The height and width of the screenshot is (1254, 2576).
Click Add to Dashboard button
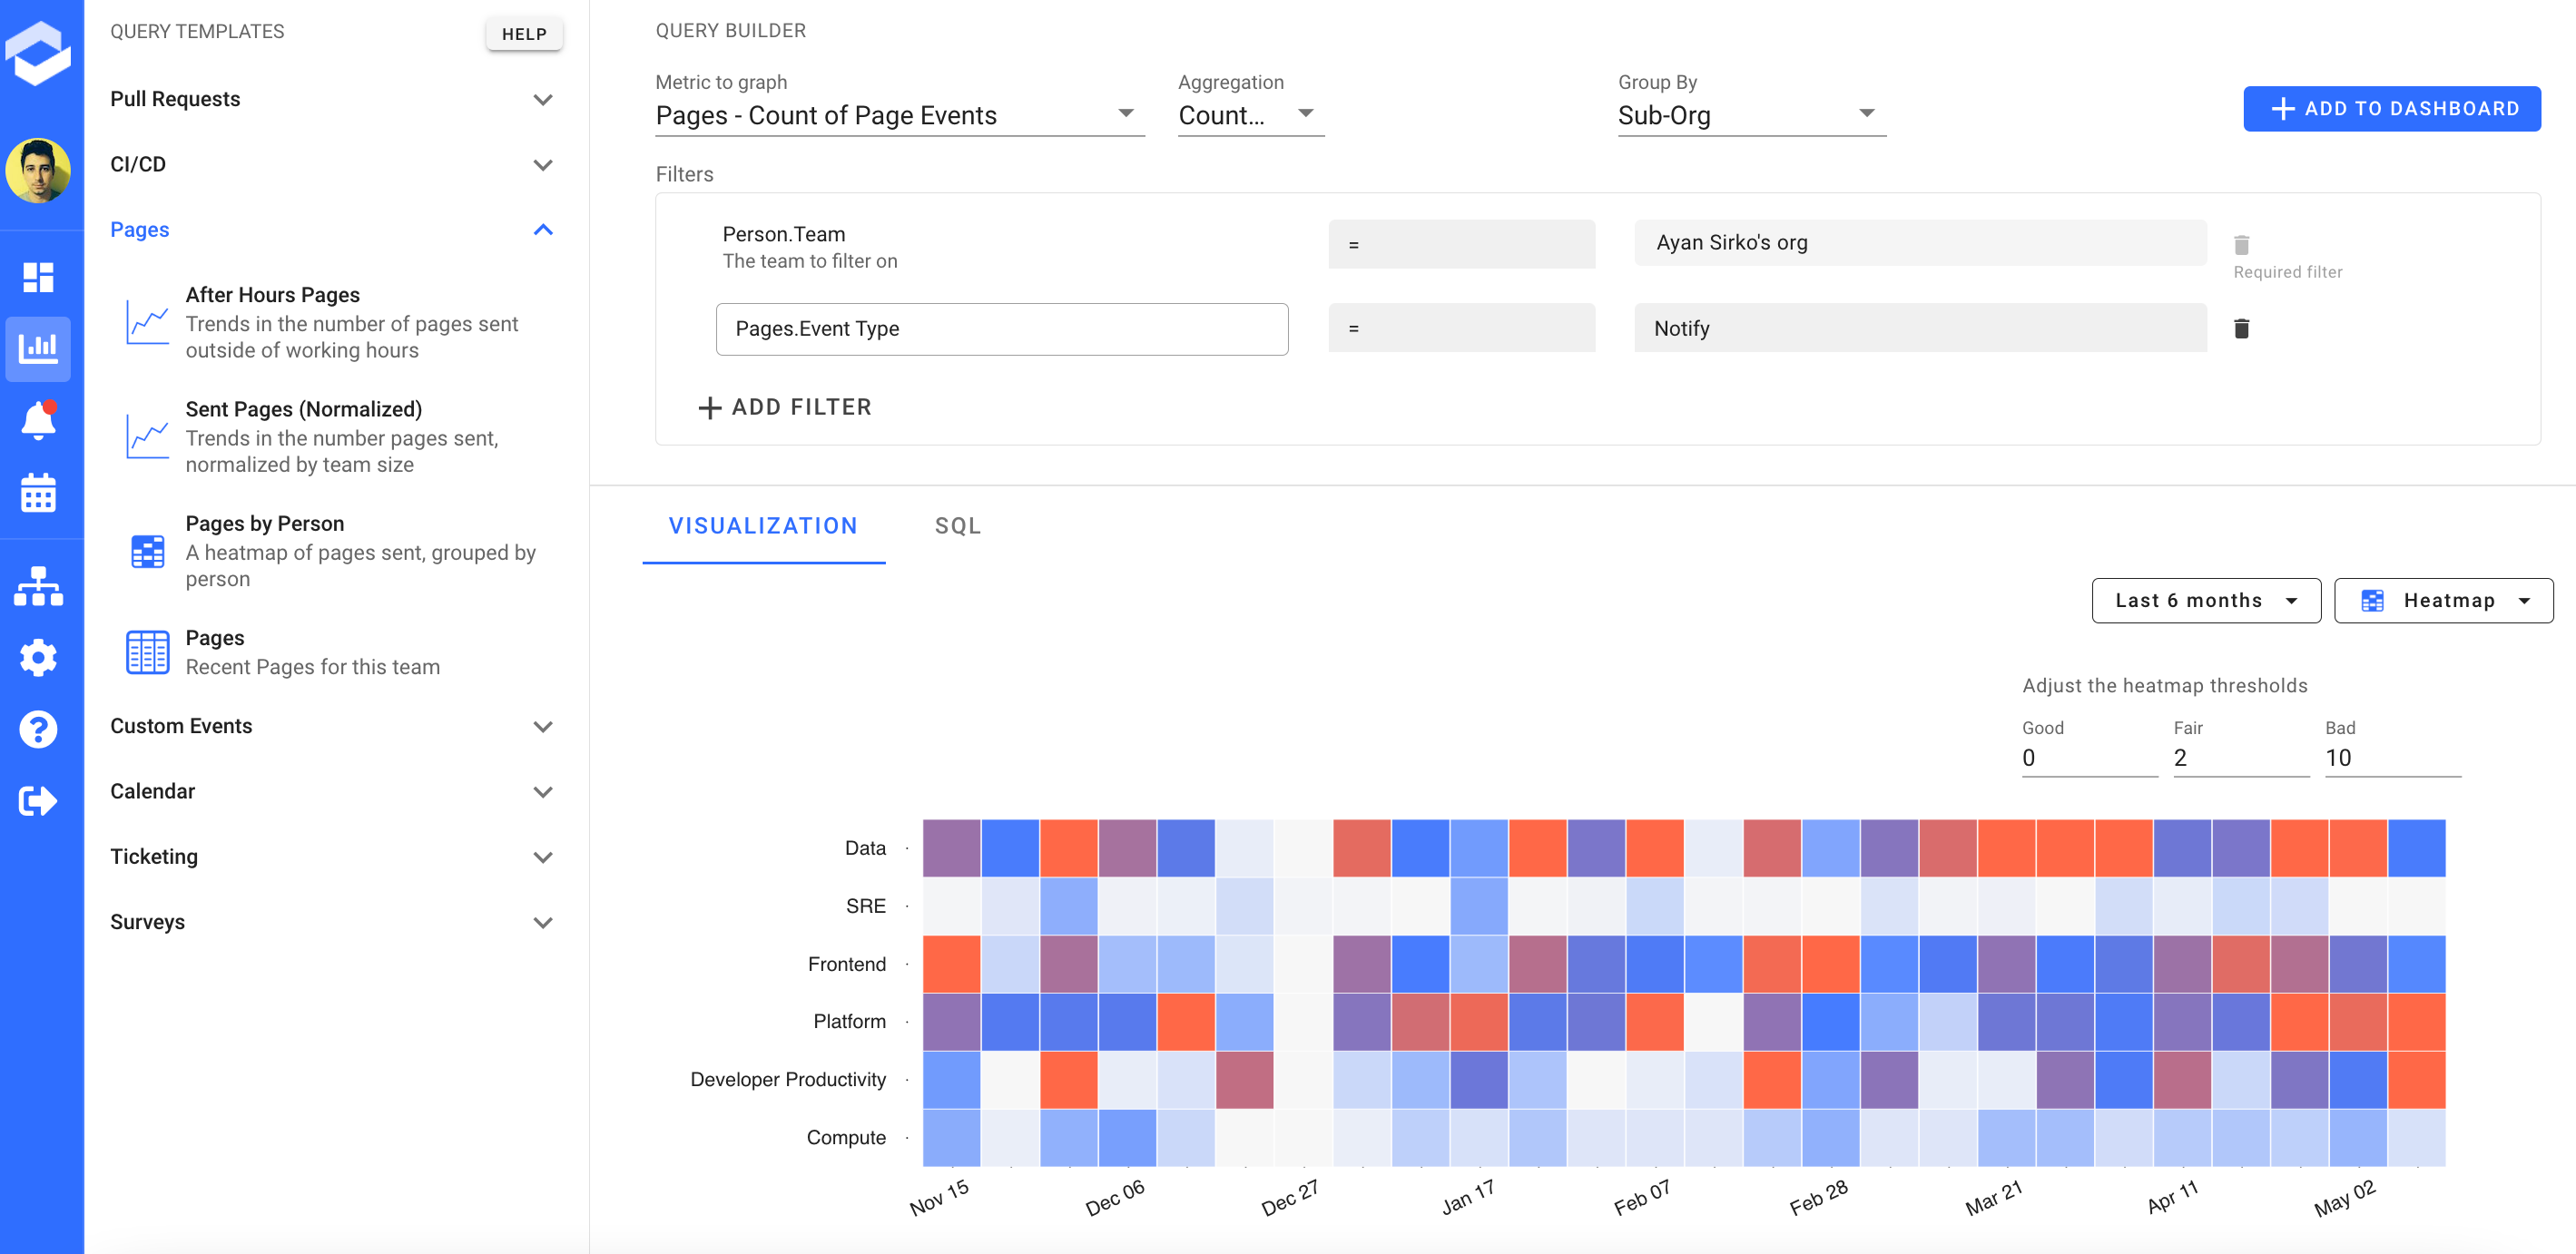2391,108
